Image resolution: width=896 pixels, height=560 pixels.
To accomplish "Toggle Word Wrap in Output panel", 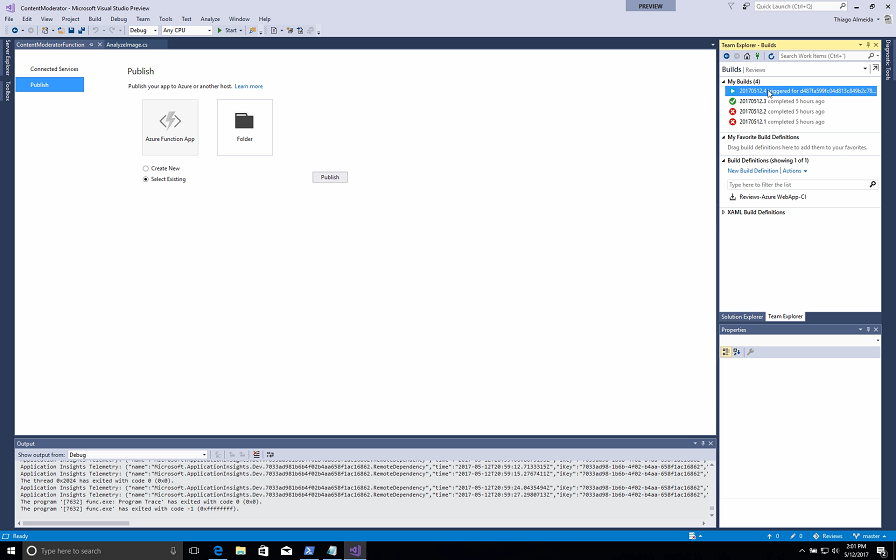I will tap(270, 455).
